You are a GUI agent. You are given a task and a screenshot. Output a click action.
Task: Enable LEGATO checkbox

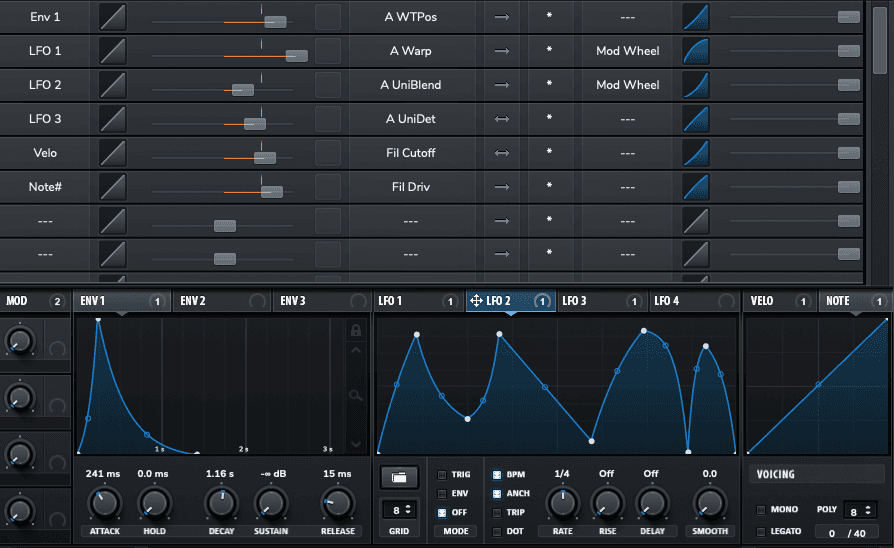(761, 531)
